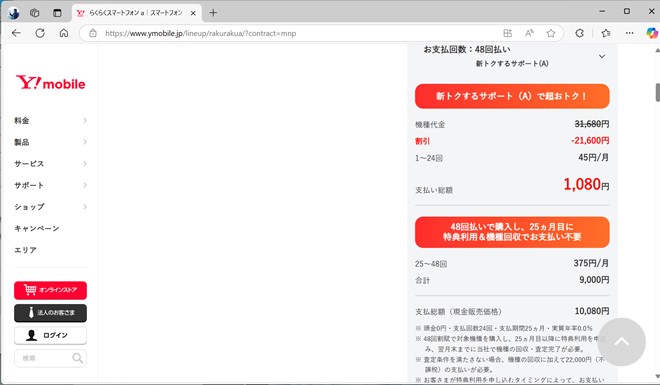The height and width of the screenshot is (385, 660).
Task: Click the 法人のお客さま button
Action: click(x=51, y=313)
